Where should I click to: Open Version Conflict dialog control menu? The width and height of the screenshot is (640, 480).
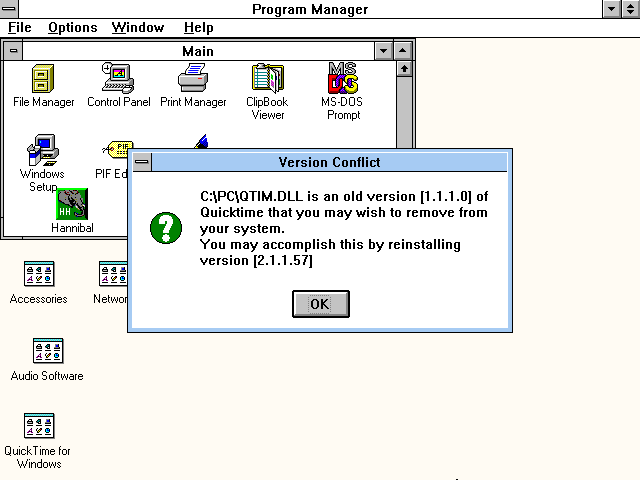pyautogui.click(x=142, y=162)
